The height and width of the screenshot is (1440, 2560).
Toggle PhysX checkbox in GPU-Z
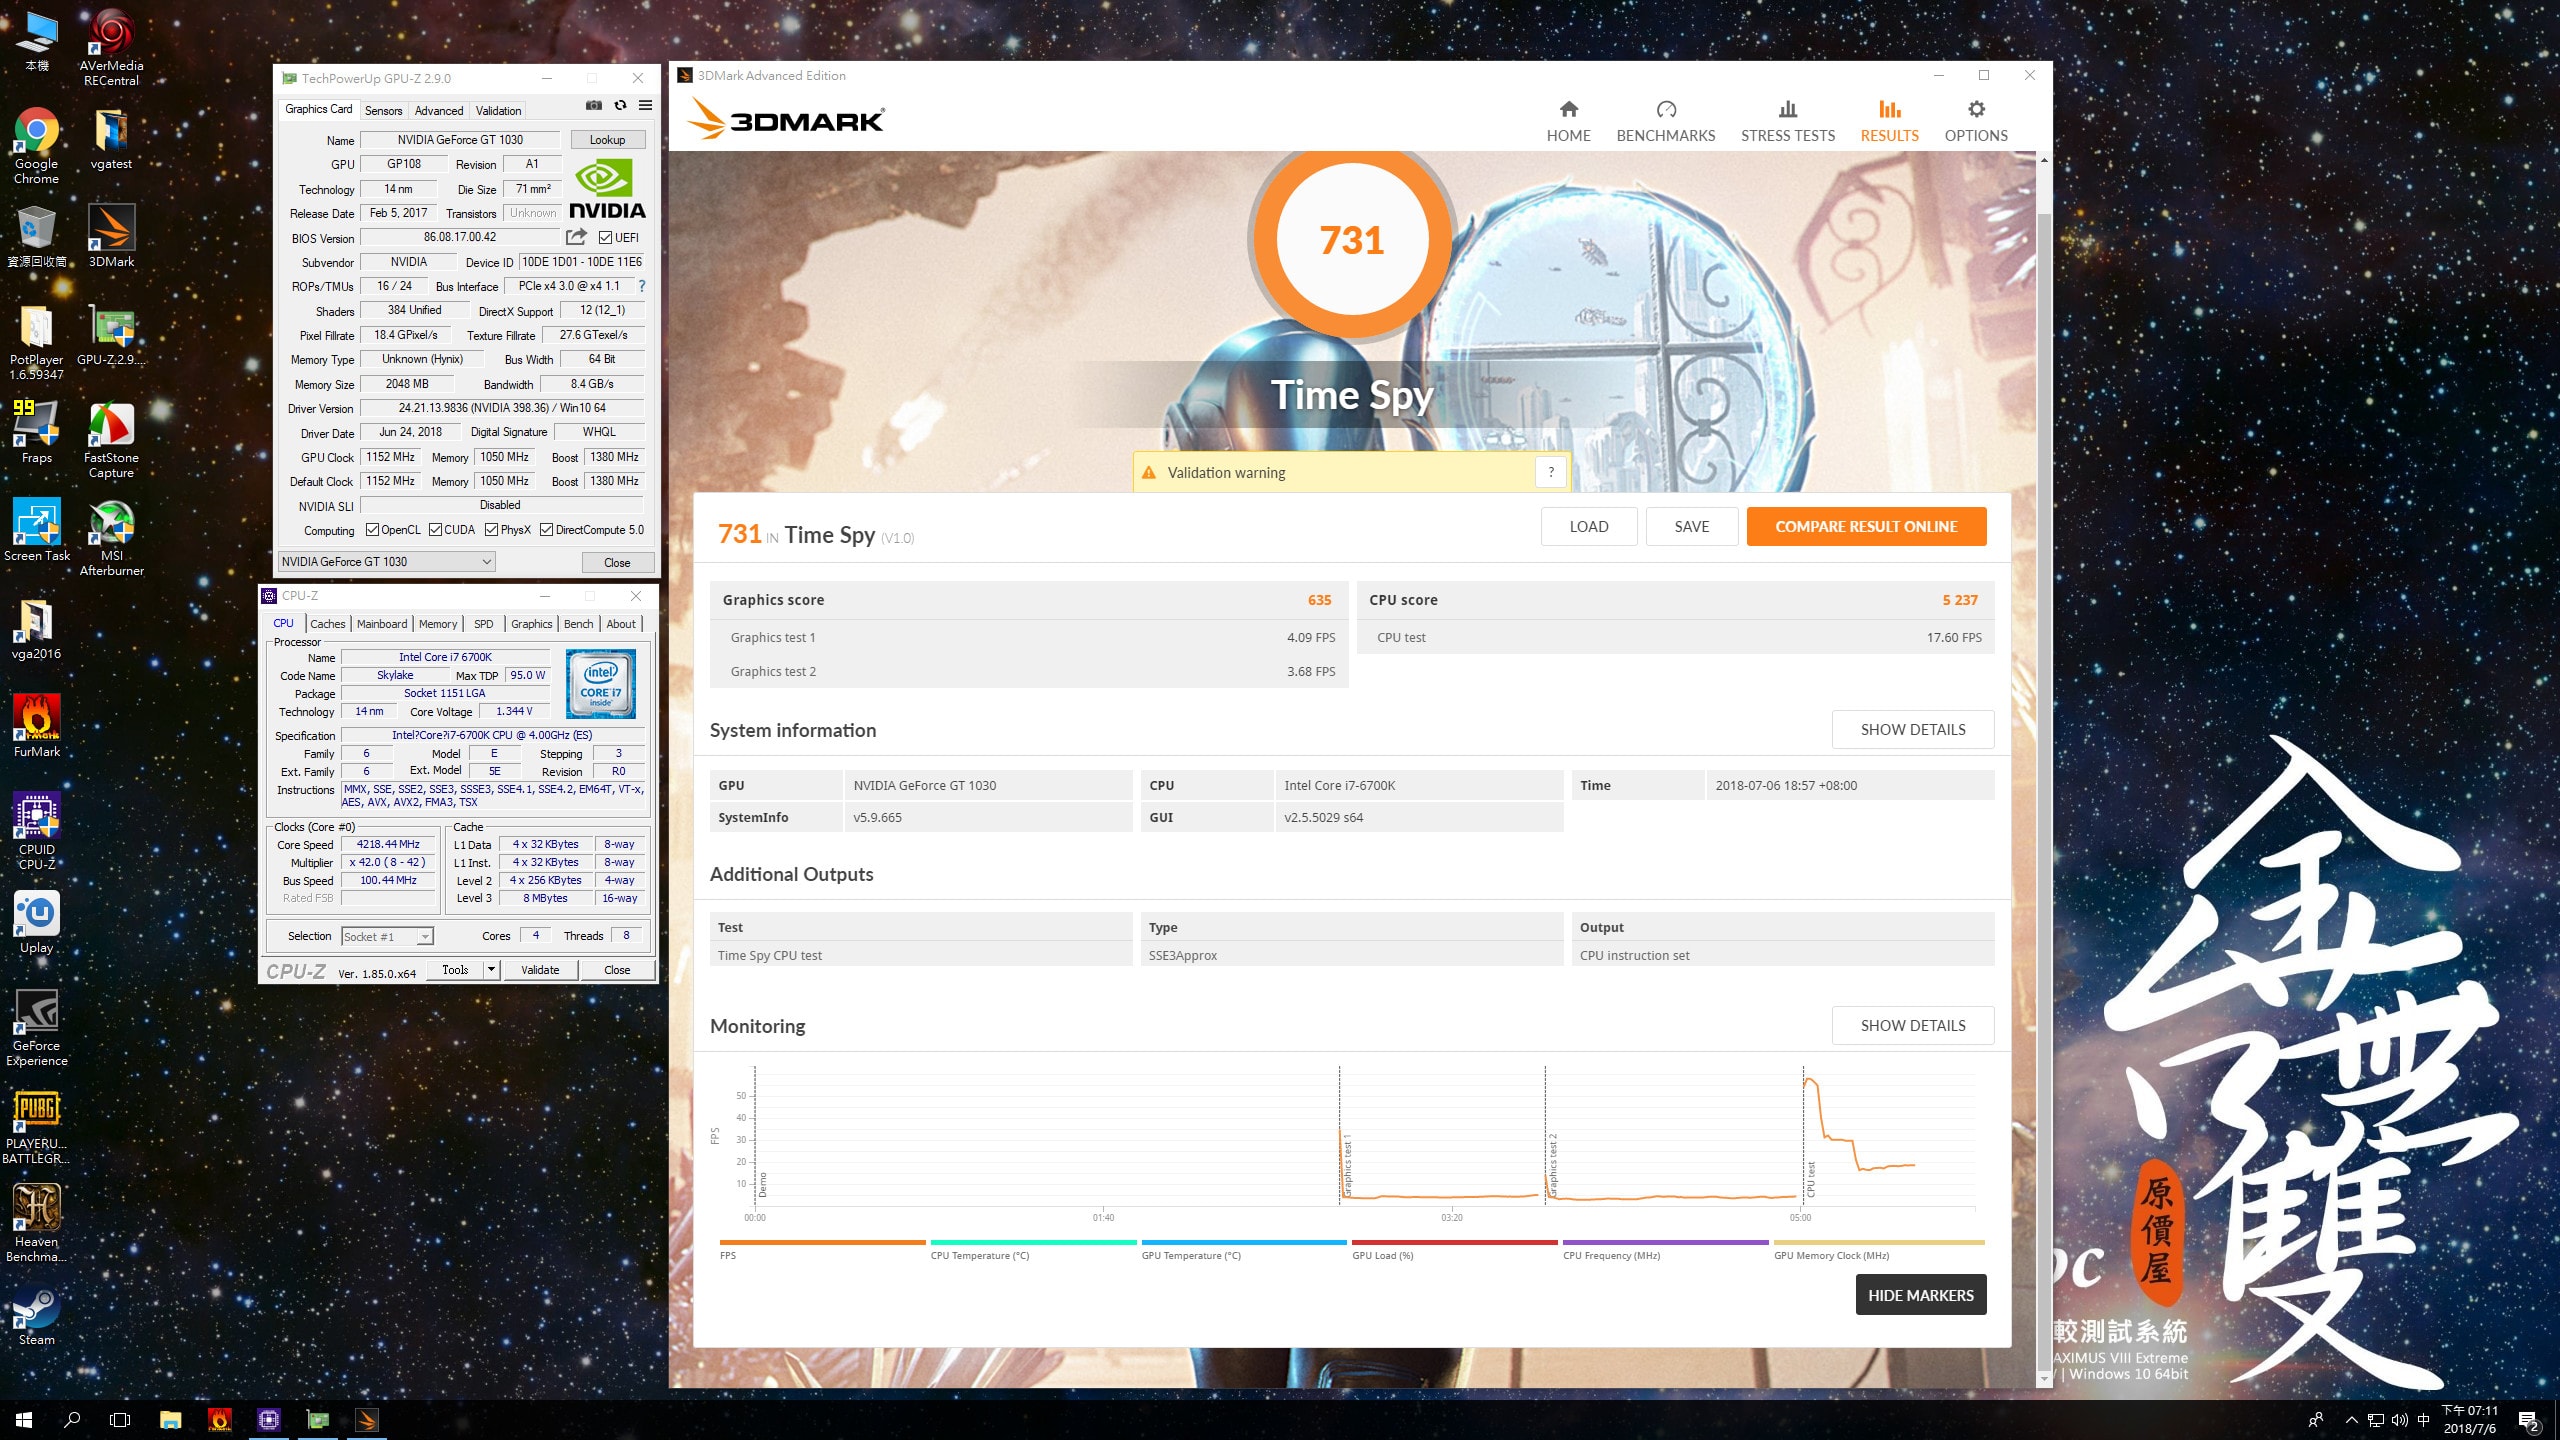point(491,530)
